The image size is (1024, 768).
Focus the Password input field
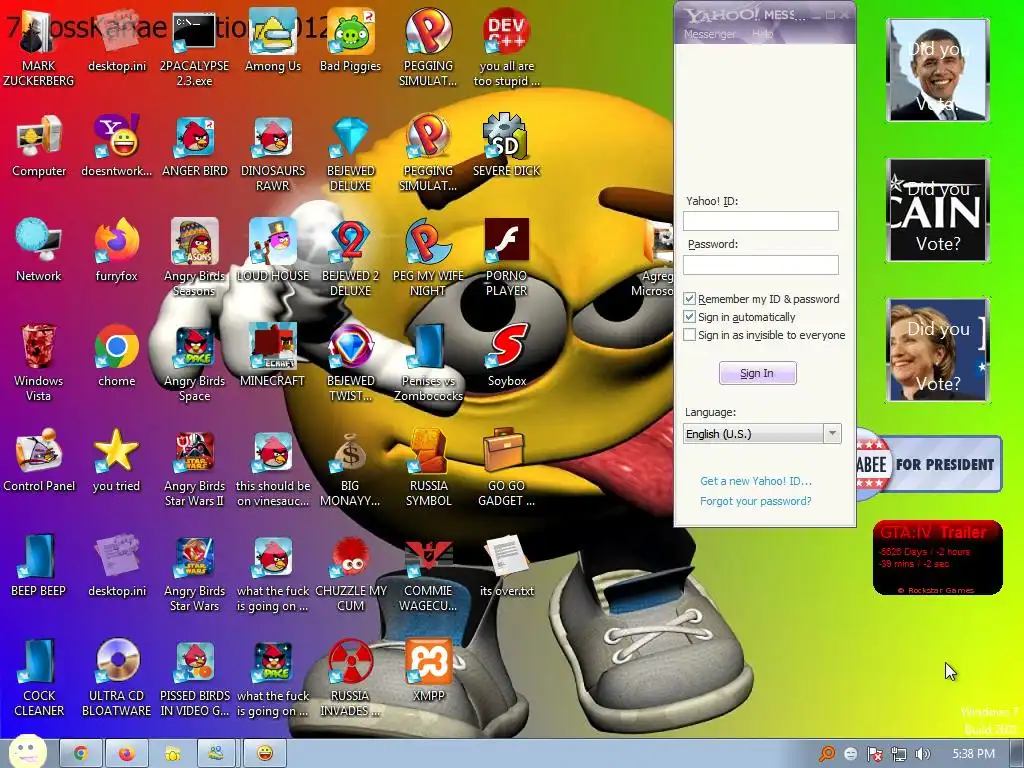(761, 264)
